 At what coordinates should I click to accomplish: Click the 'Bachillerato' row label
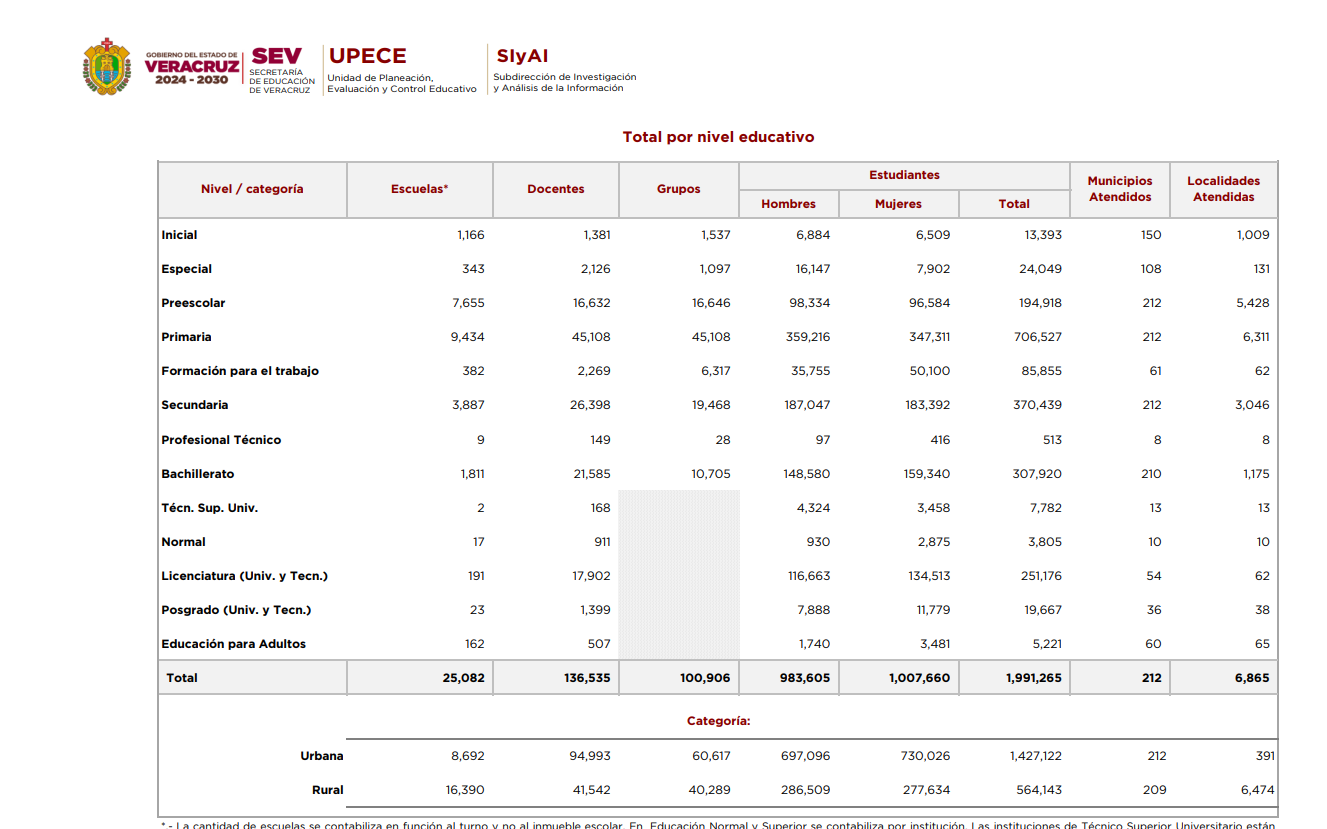coord(197,474)
